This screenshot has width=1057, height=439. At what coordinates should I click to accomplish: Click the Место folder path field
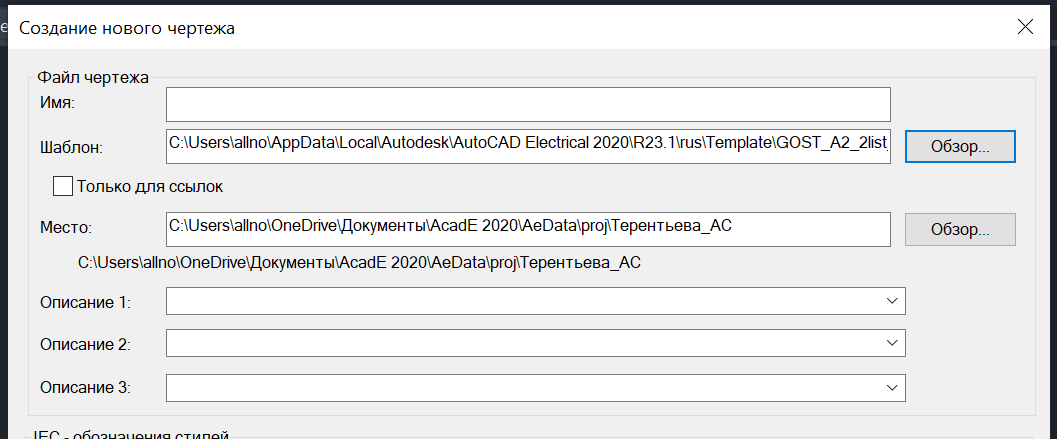[x=528, y=230]
